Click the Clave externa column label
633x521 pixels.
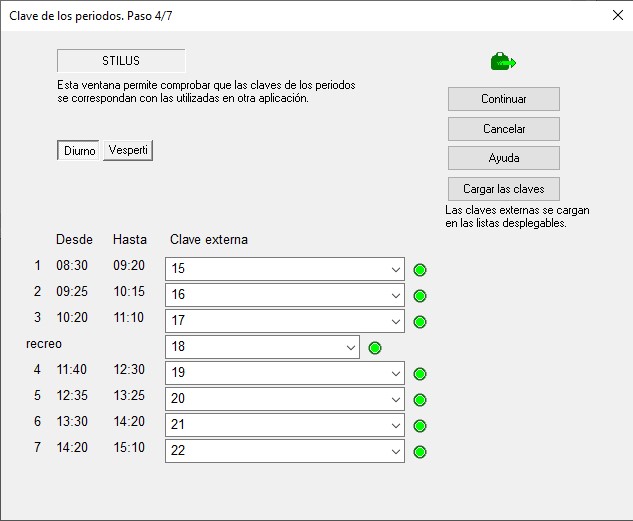click(x=209, y=239)
